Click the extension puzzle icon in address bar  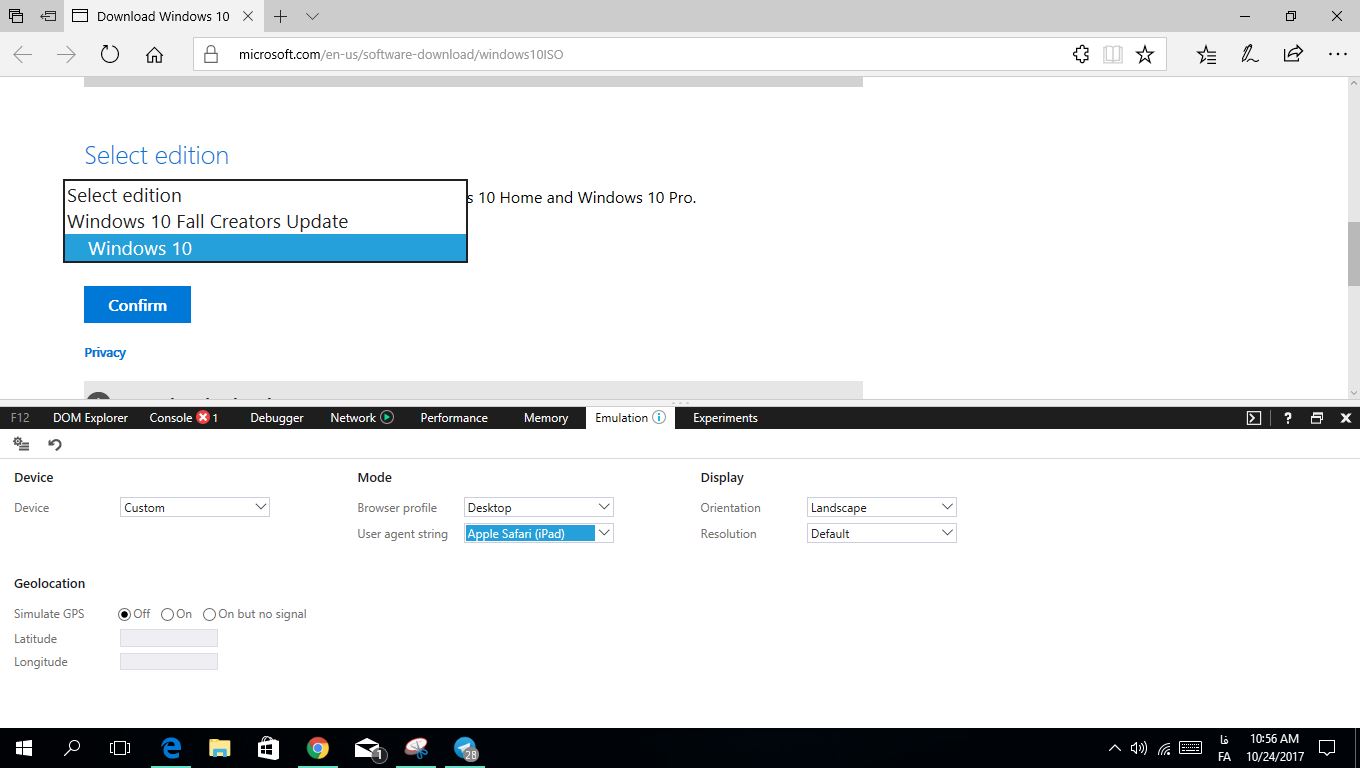coord(1081,54)
